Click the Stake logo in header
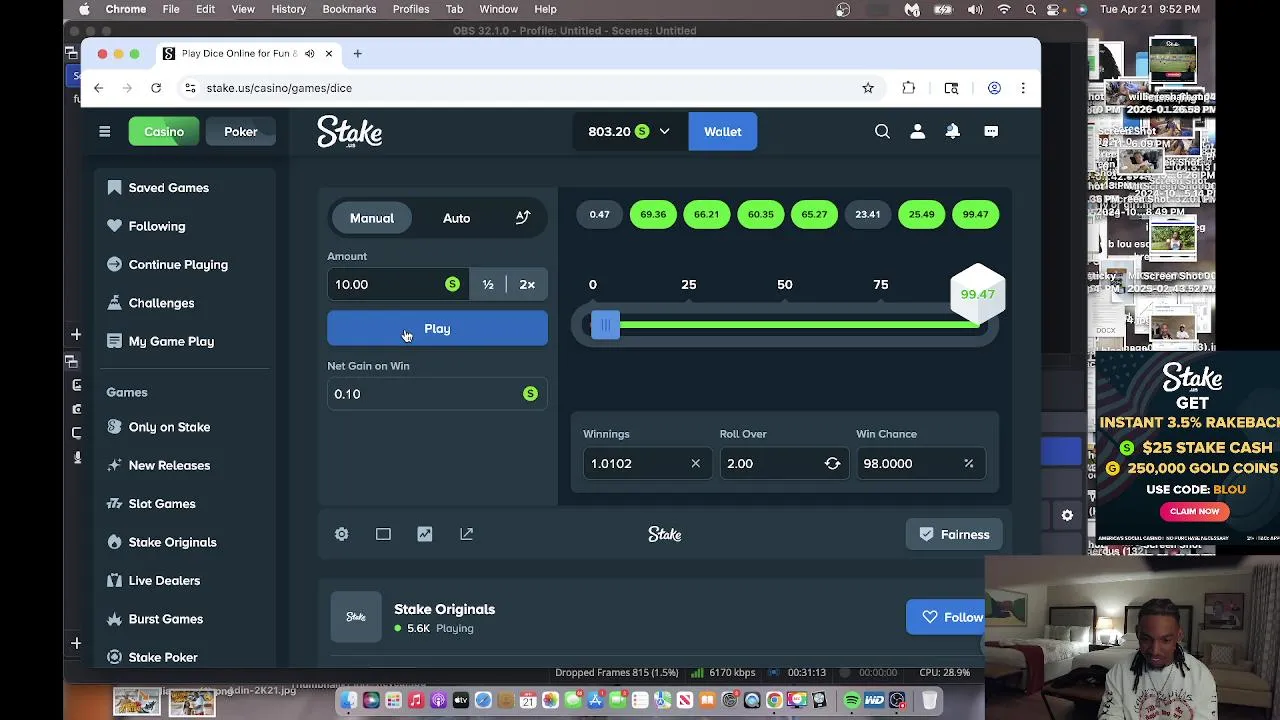The image size is (1280, 720). click(350, 132)
